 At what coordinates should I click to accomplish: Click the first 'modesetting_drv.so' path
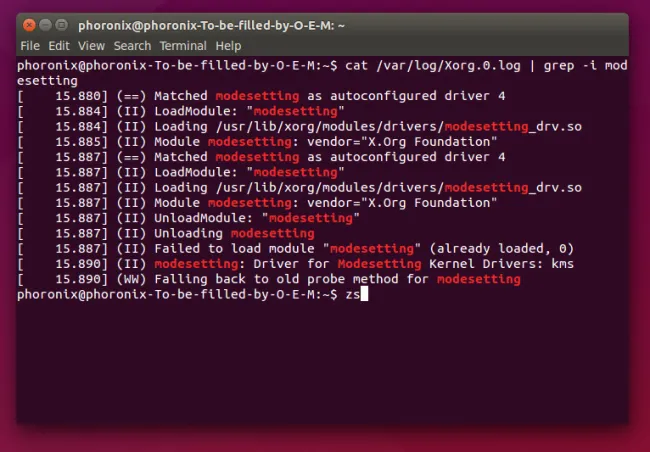pyautogui.click(x=513, y=126)
